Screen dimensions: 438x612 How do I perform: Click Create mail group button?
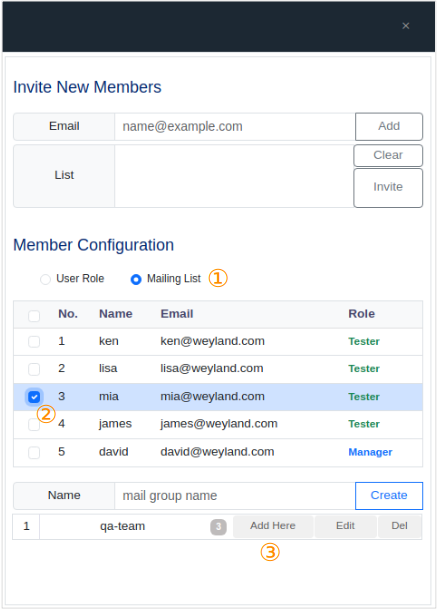[x=389, y=496]
